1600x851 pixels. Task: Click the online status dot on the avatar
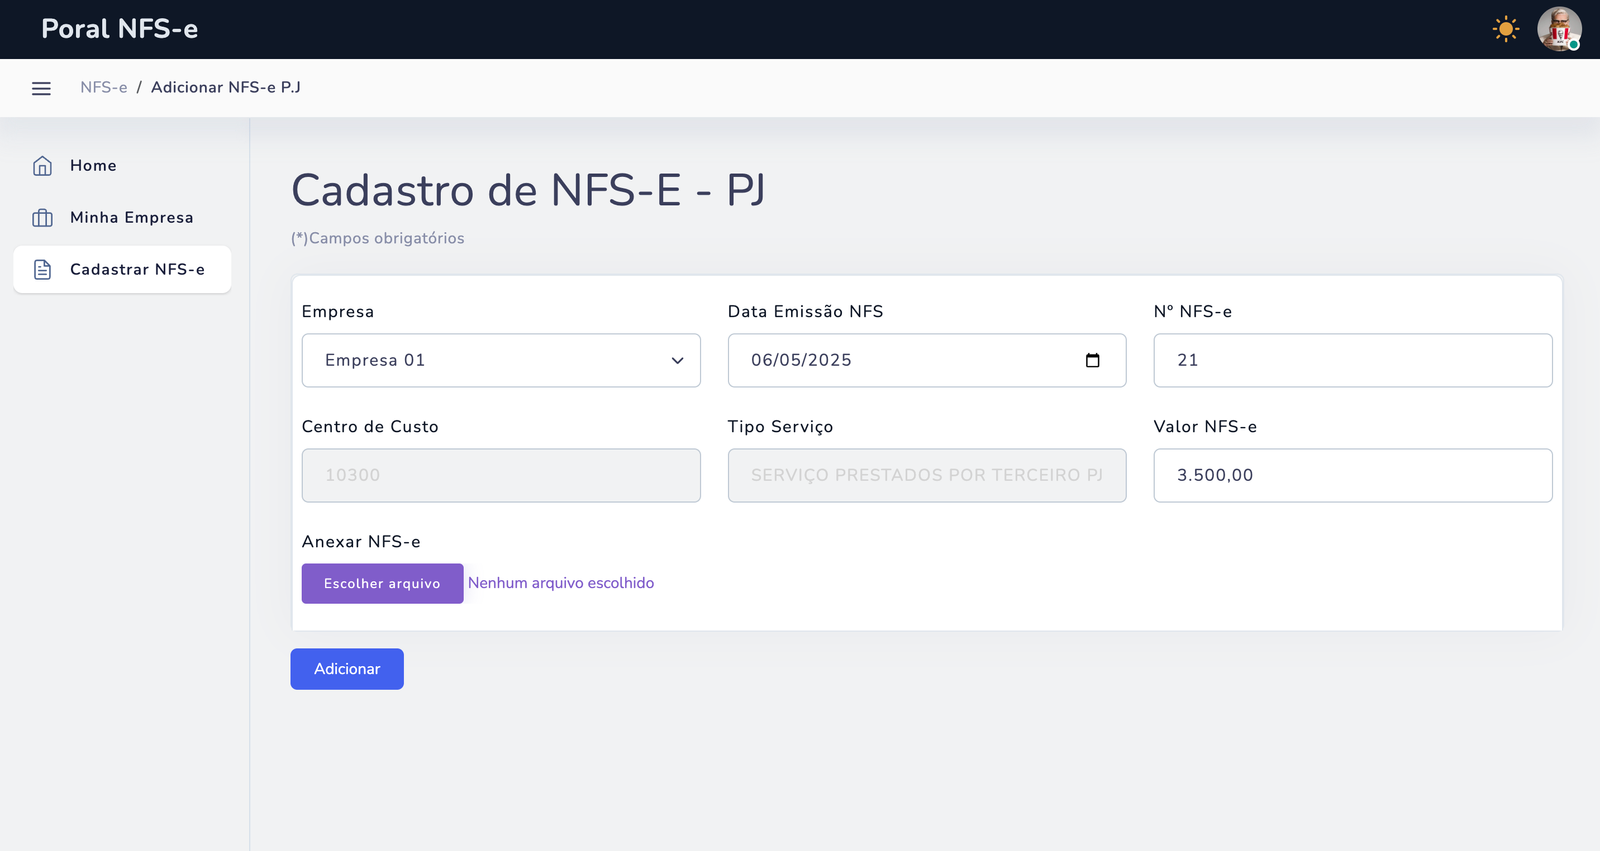[x=1574, y=44]
